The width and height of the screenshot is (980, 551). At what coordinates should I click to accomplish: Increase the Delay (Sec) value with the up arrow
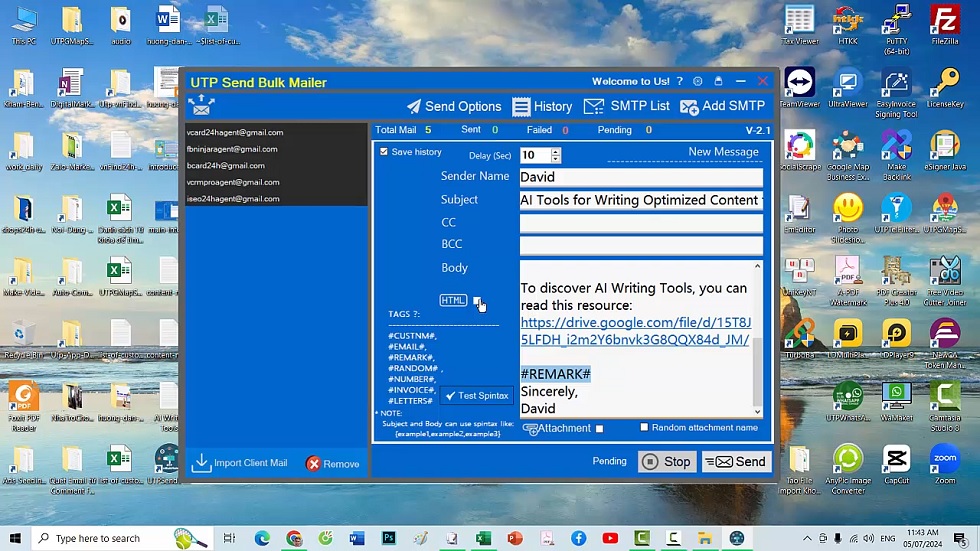pyautogui.click(x=556, y=151)
